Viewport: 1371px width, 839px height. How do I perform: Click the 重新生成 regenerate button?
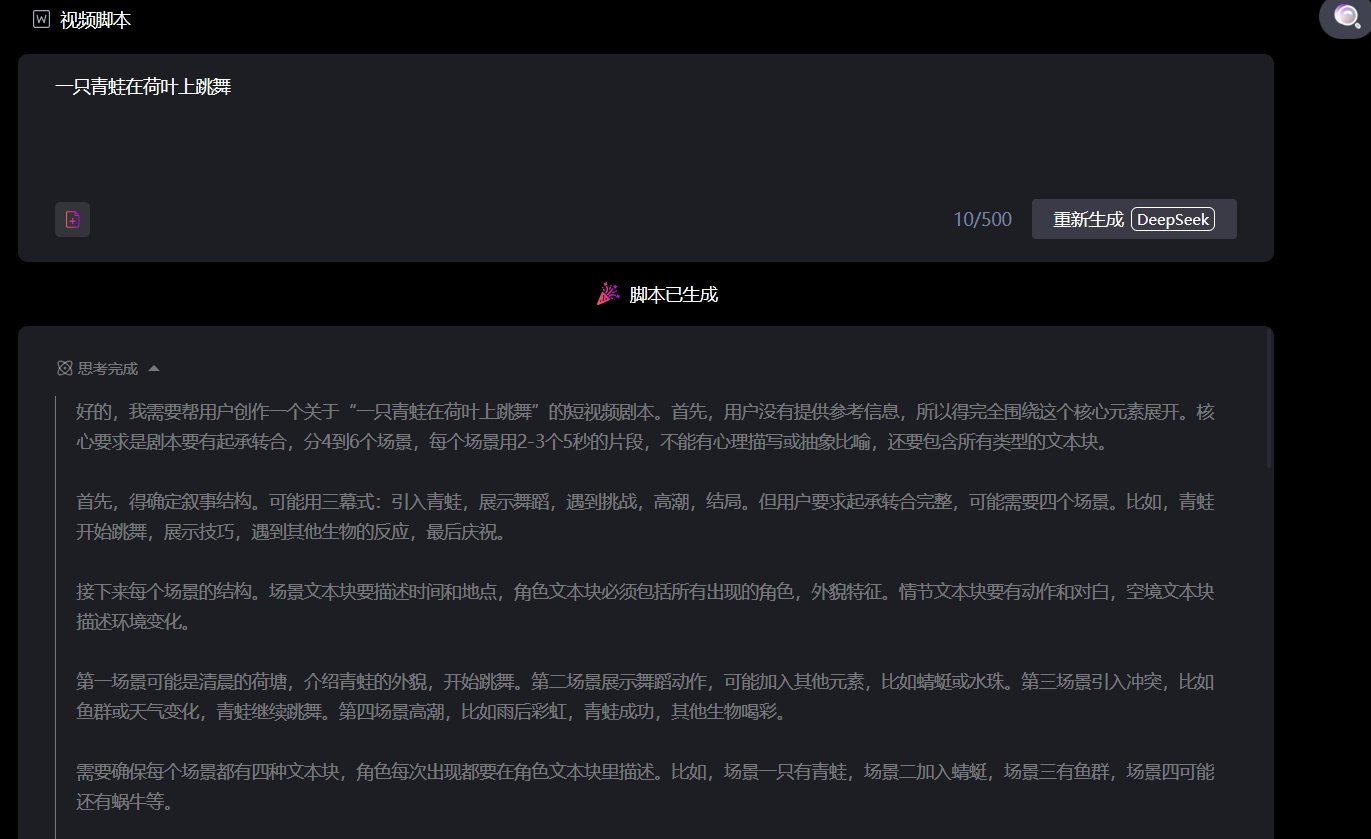click(x=1088, y=220)
